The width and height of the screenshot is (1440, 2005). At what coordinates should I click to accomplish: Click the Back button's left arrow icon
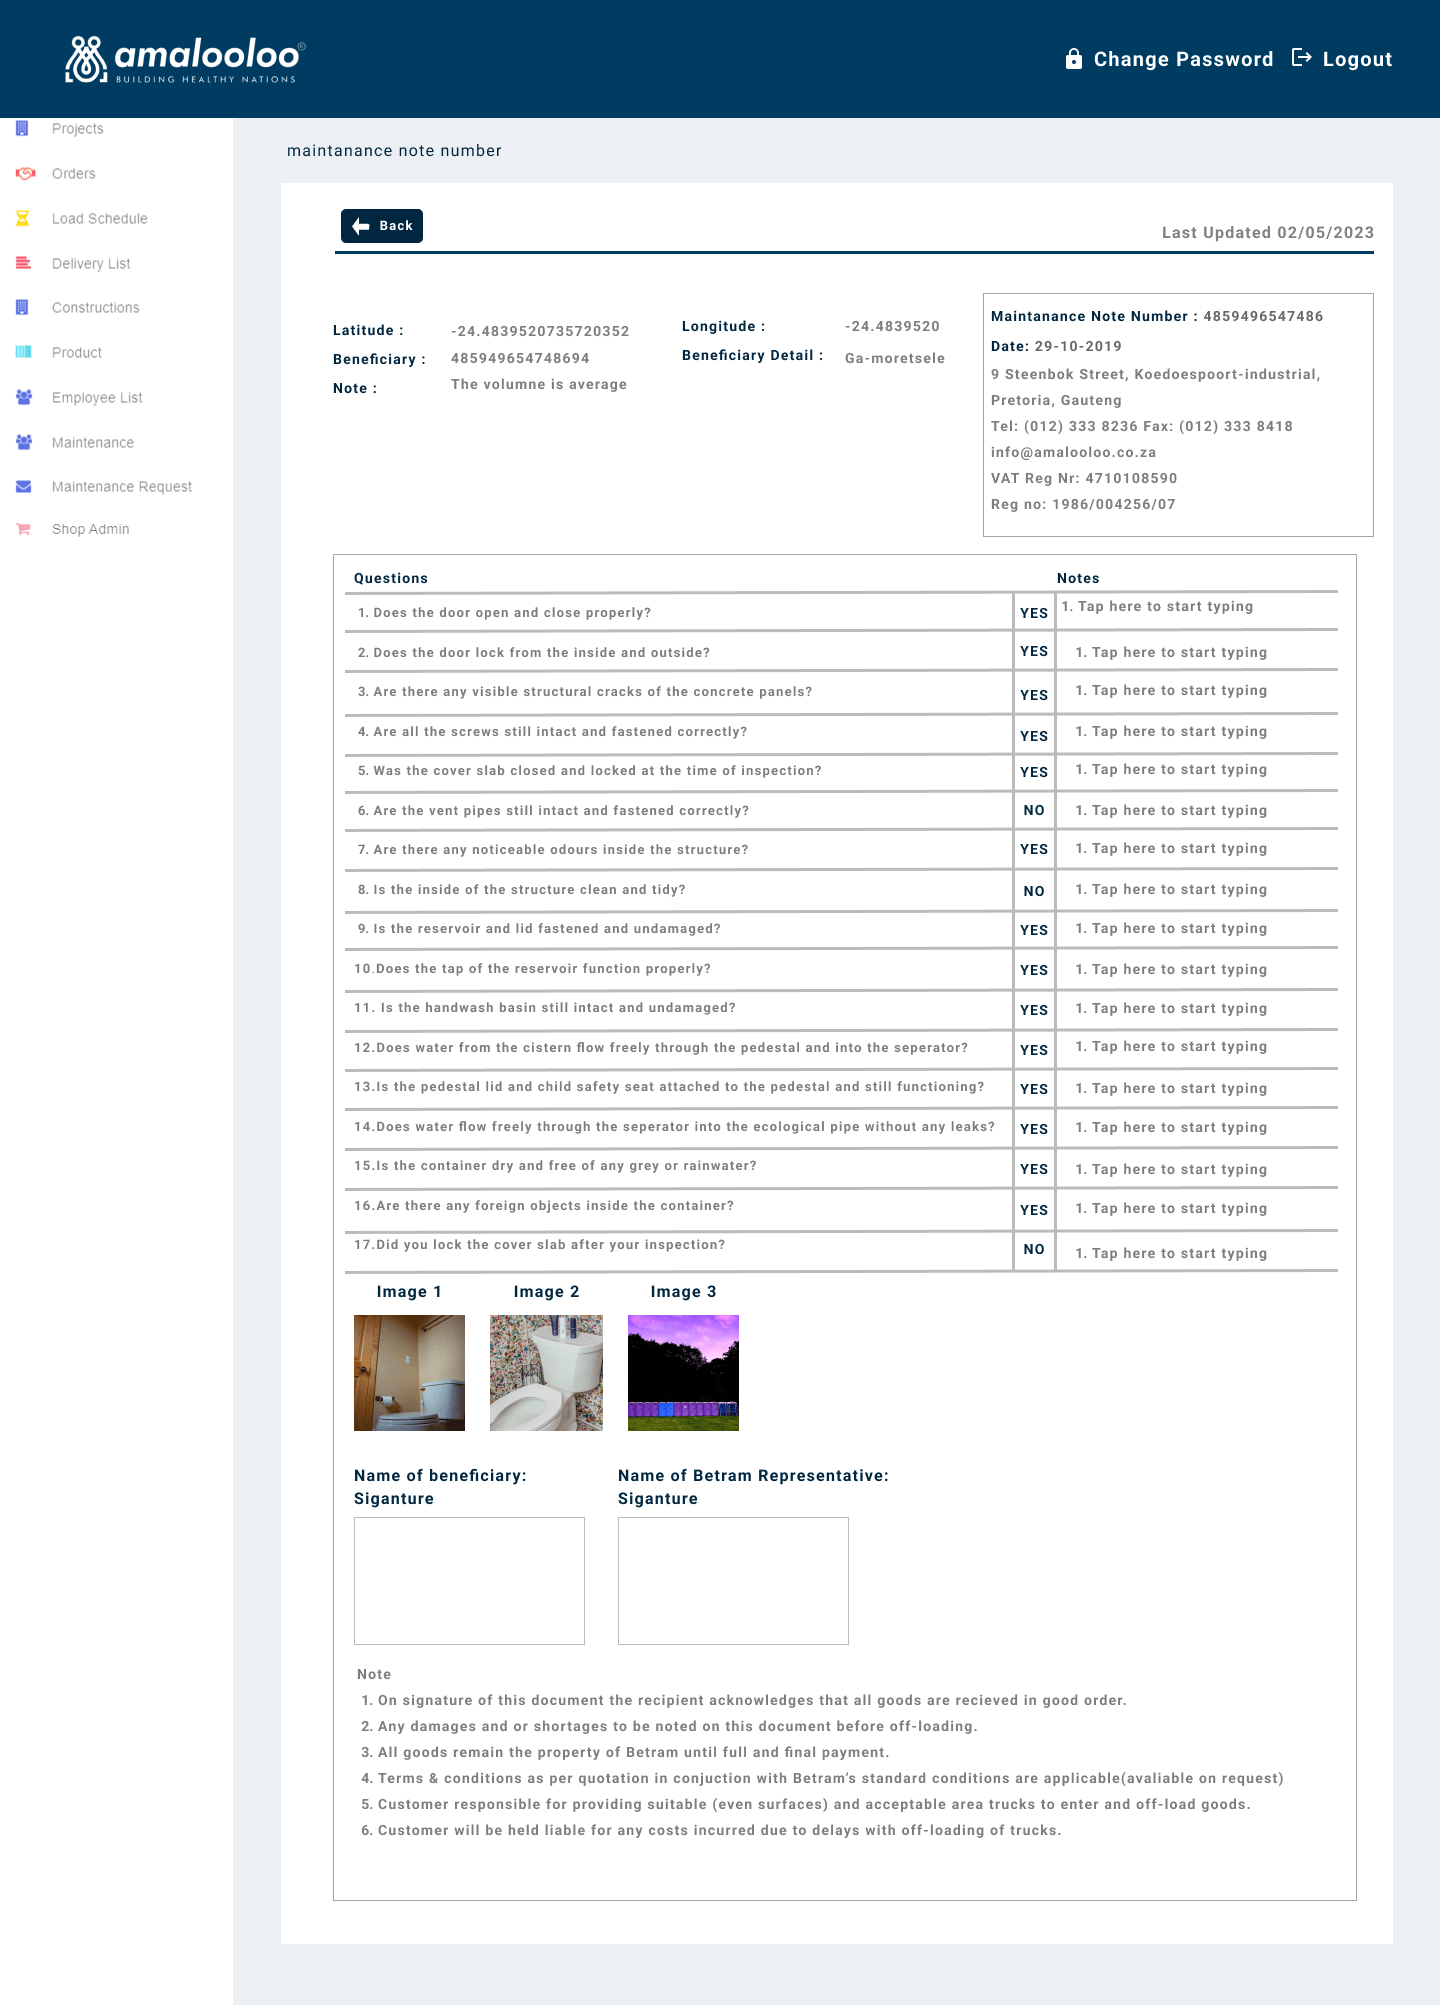pos(361,226)
